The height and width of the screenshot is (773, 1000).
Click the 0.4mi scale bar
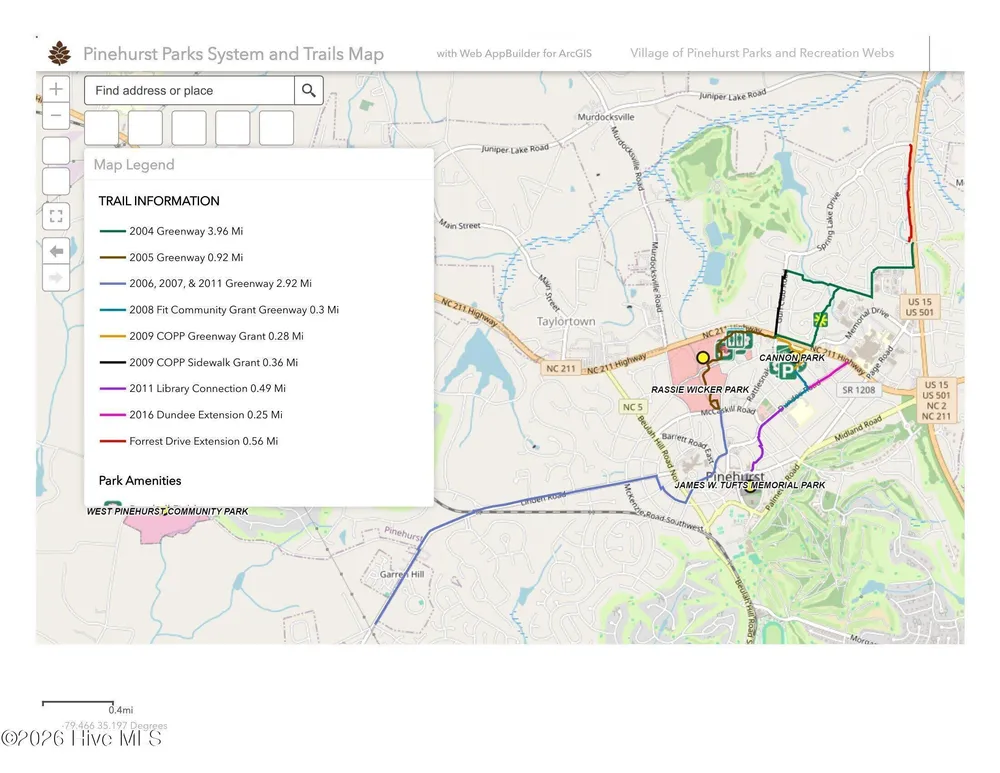tap(78, 703)
